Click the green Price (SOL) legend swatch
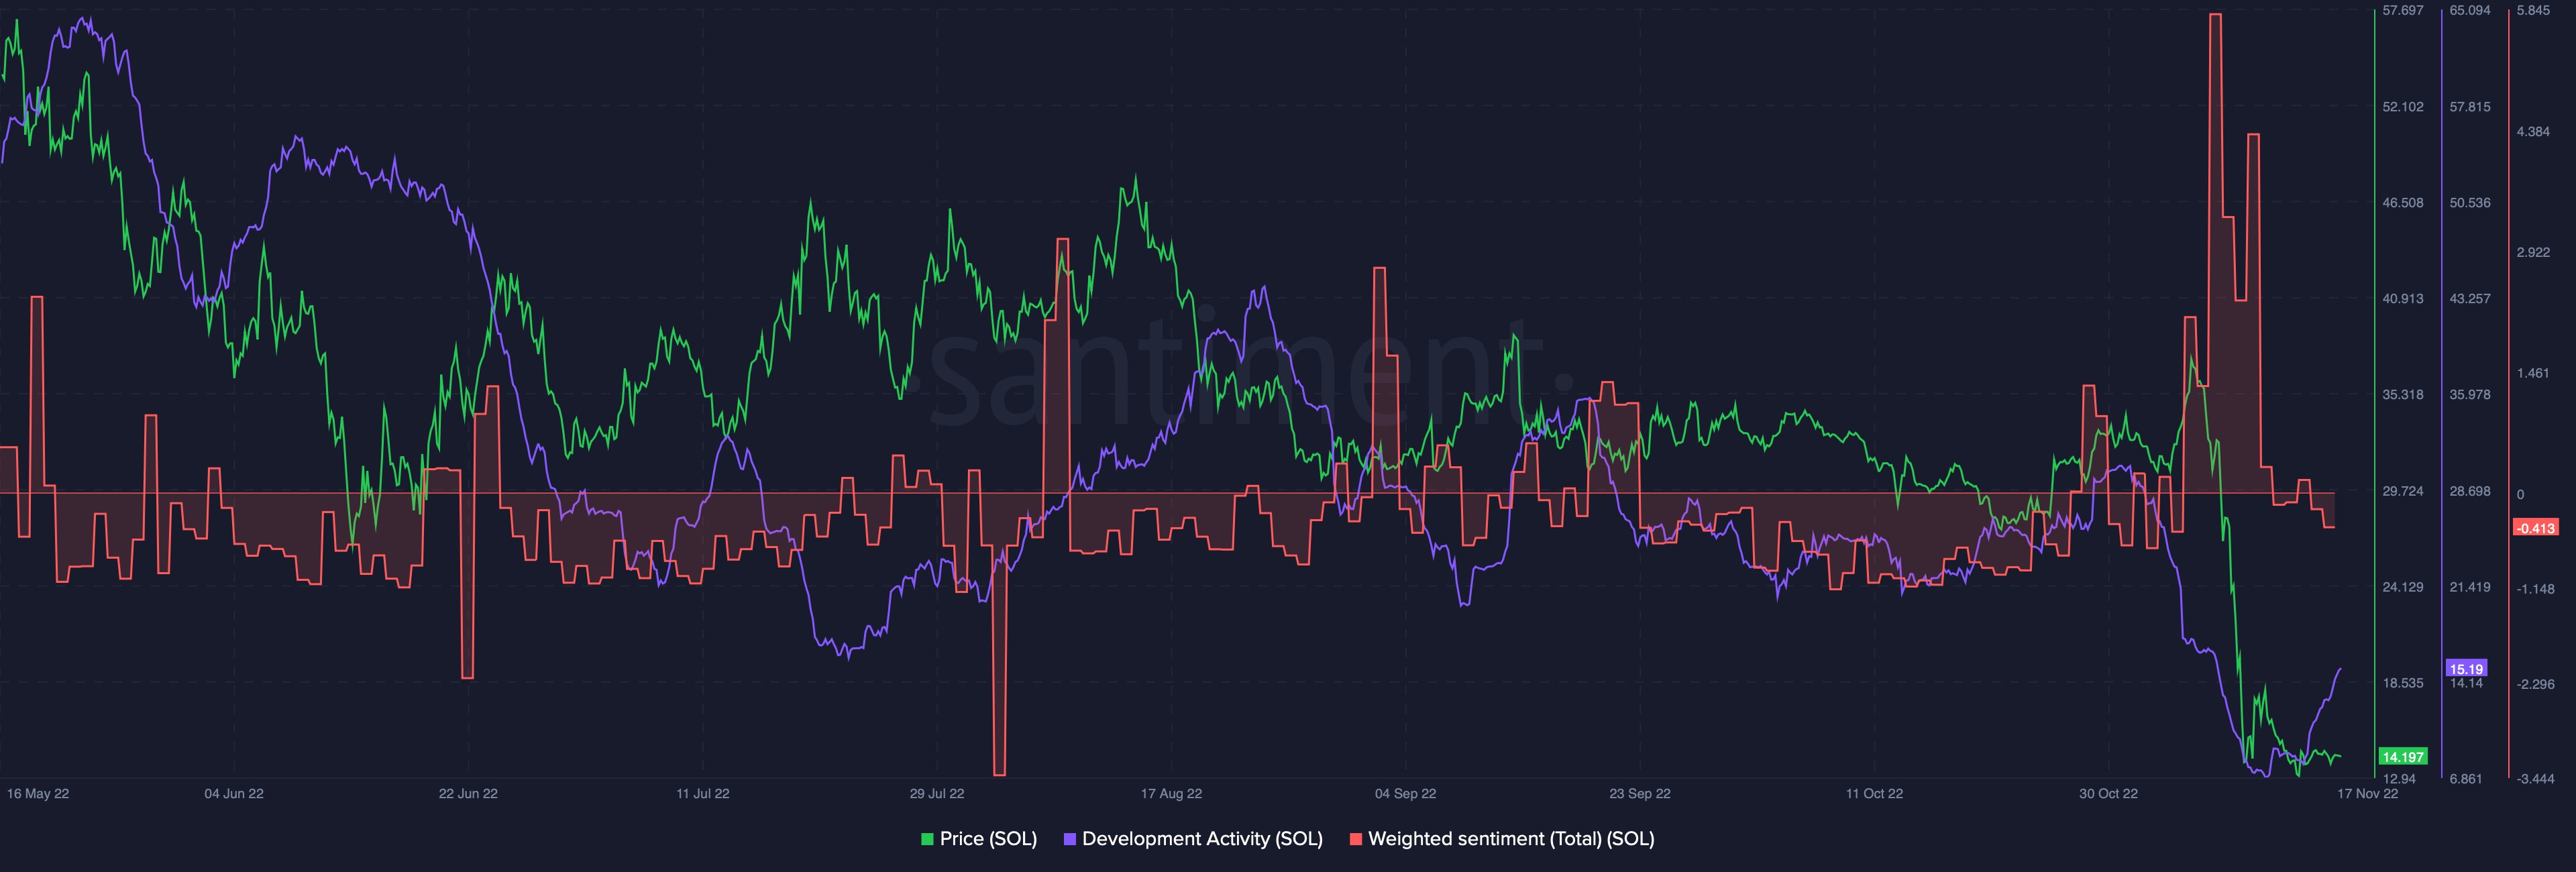 [x=927, y=839]
